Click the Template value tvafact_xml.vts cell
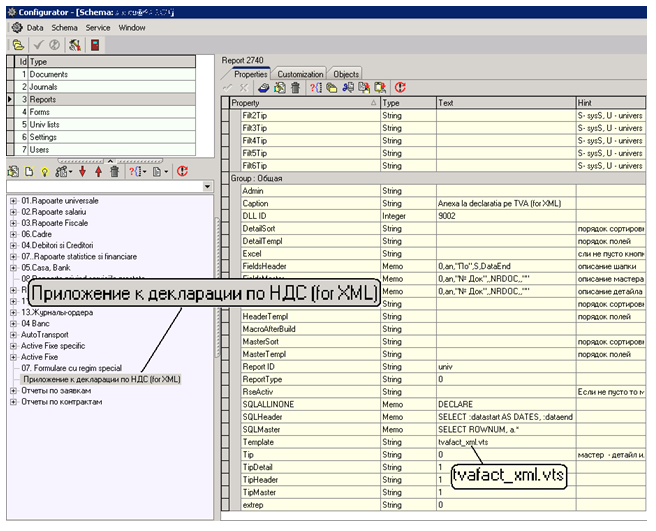The height and width of the screenshot is (531, 656). tap(506, 442)
